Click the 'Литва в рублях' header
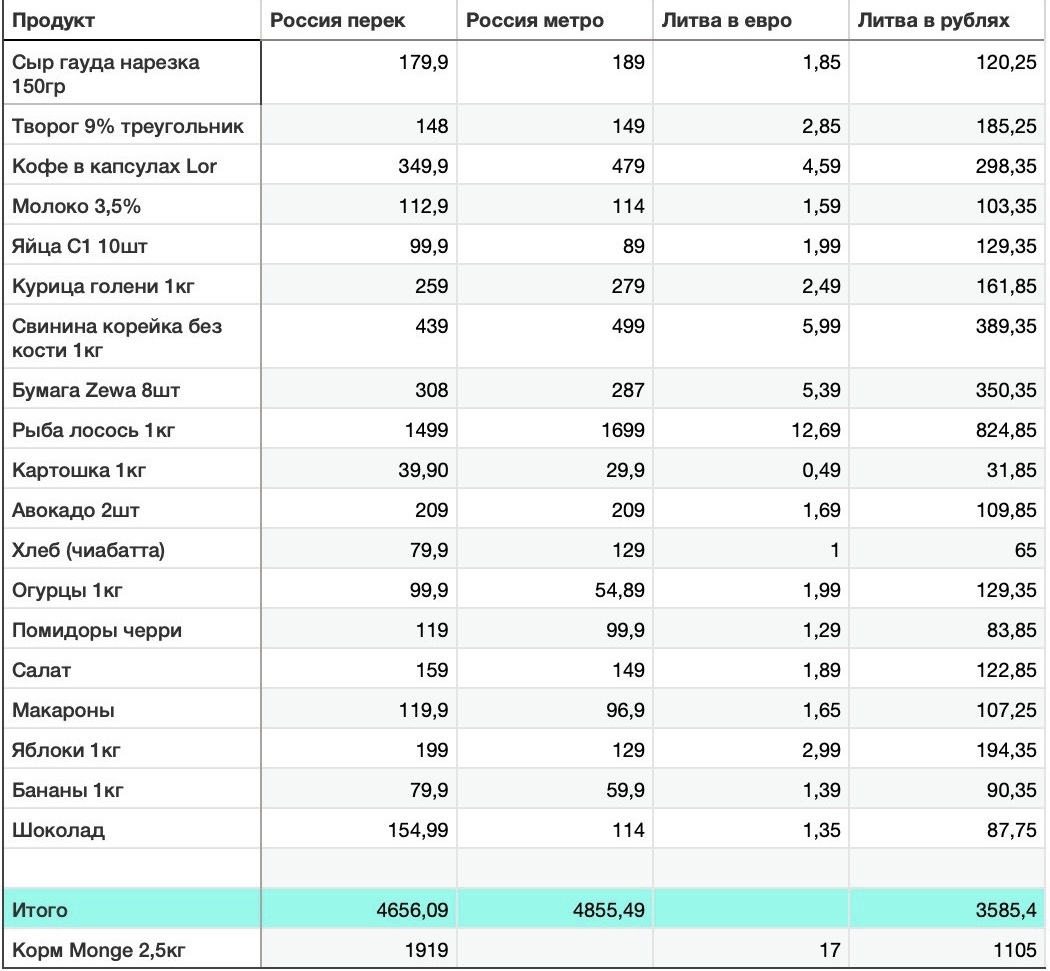Viewport: 1050px width, 971px height. (x=946, y=21)
